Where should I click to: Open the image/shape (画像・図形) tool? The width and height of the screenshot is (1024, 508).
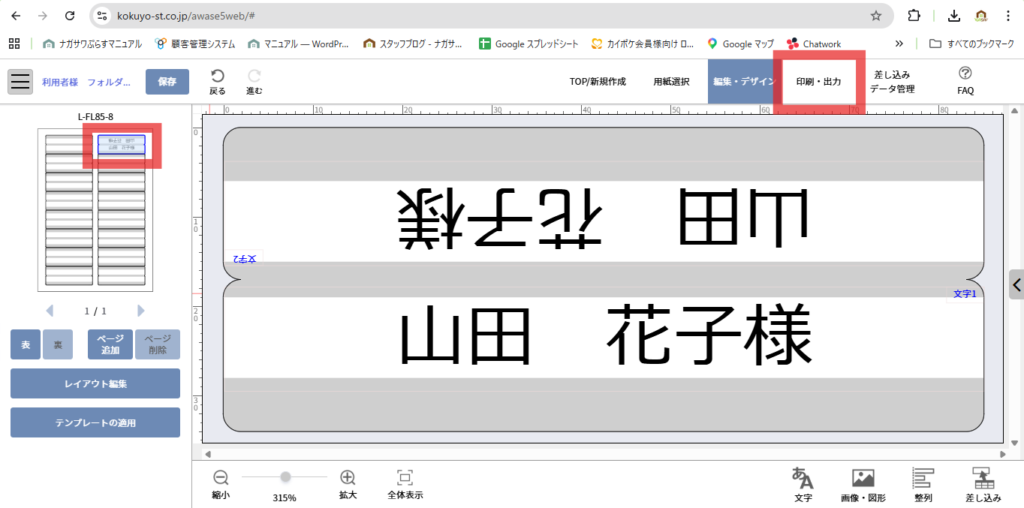(863, 478)
